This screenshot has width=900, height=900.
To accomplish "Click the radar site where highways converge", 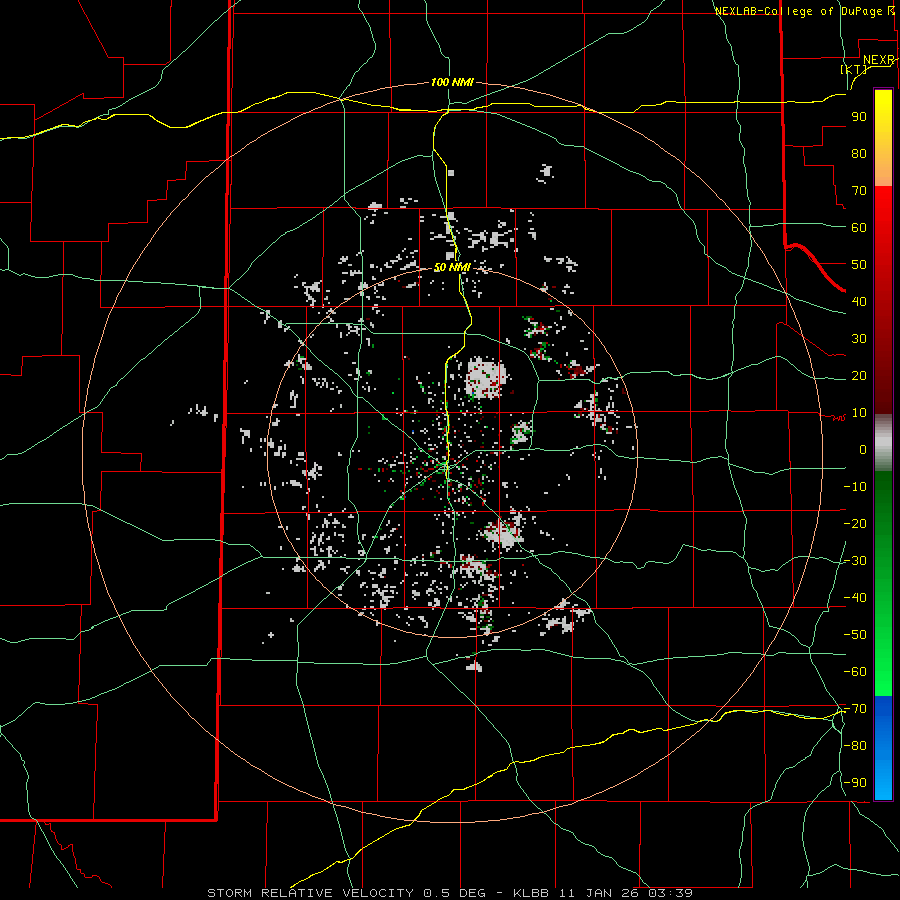I will (447, 466).
